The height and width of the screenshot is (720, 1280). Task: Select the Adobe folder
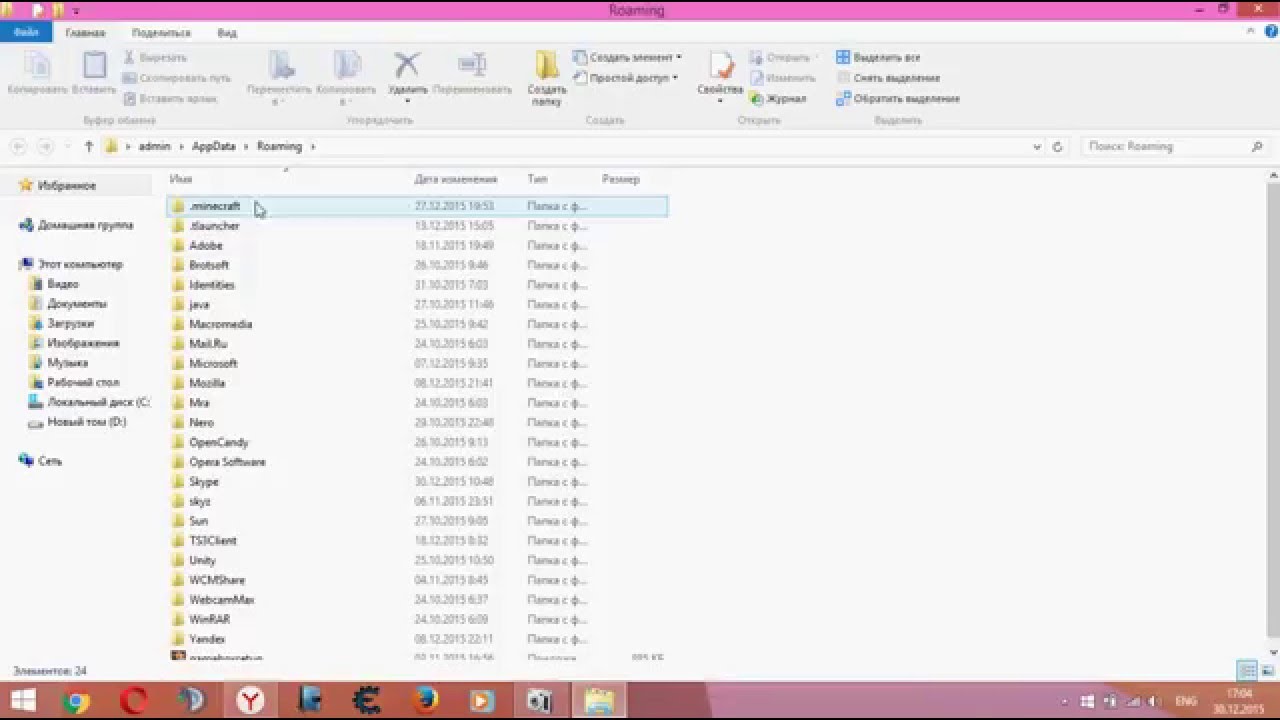(417, 245)
